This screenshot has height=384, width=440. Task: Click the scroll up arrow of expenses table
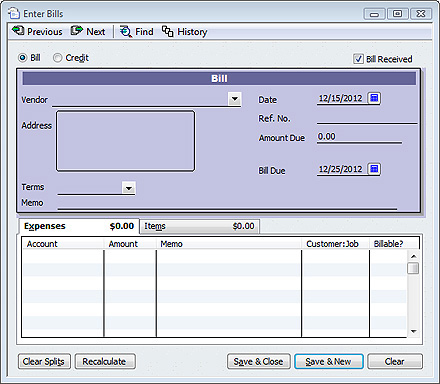tap(413, 256)
